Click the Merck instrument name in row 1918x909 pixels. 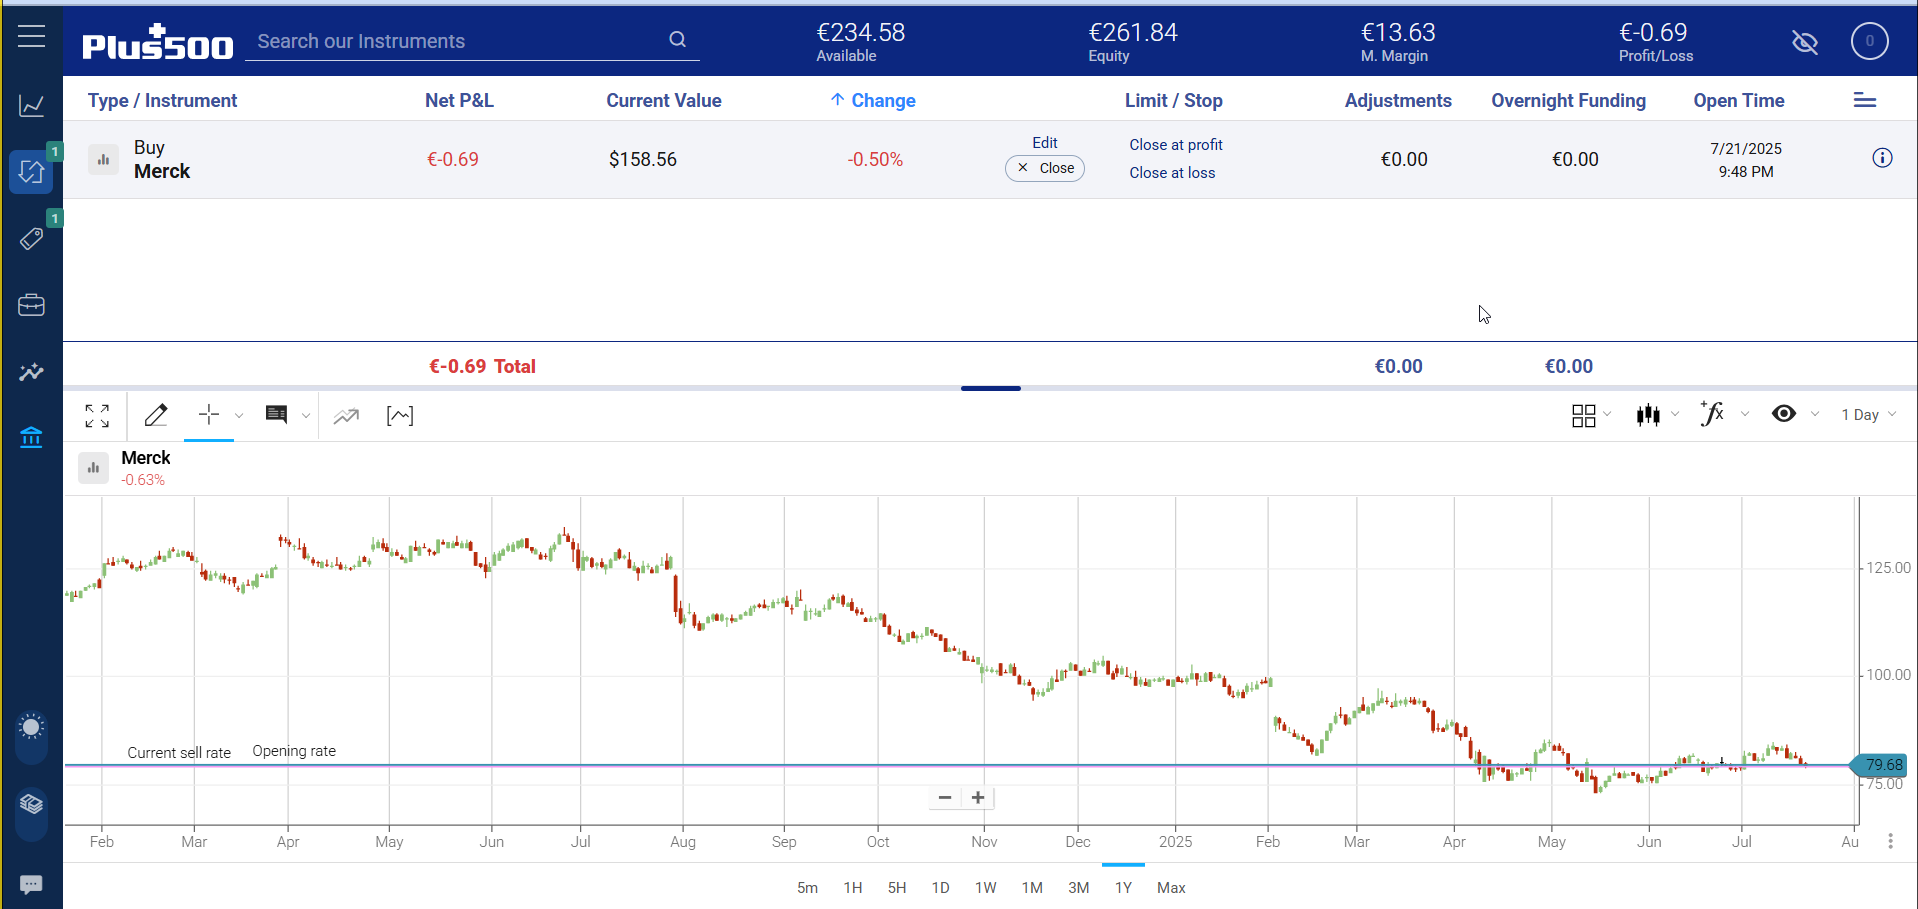[162, 171]
